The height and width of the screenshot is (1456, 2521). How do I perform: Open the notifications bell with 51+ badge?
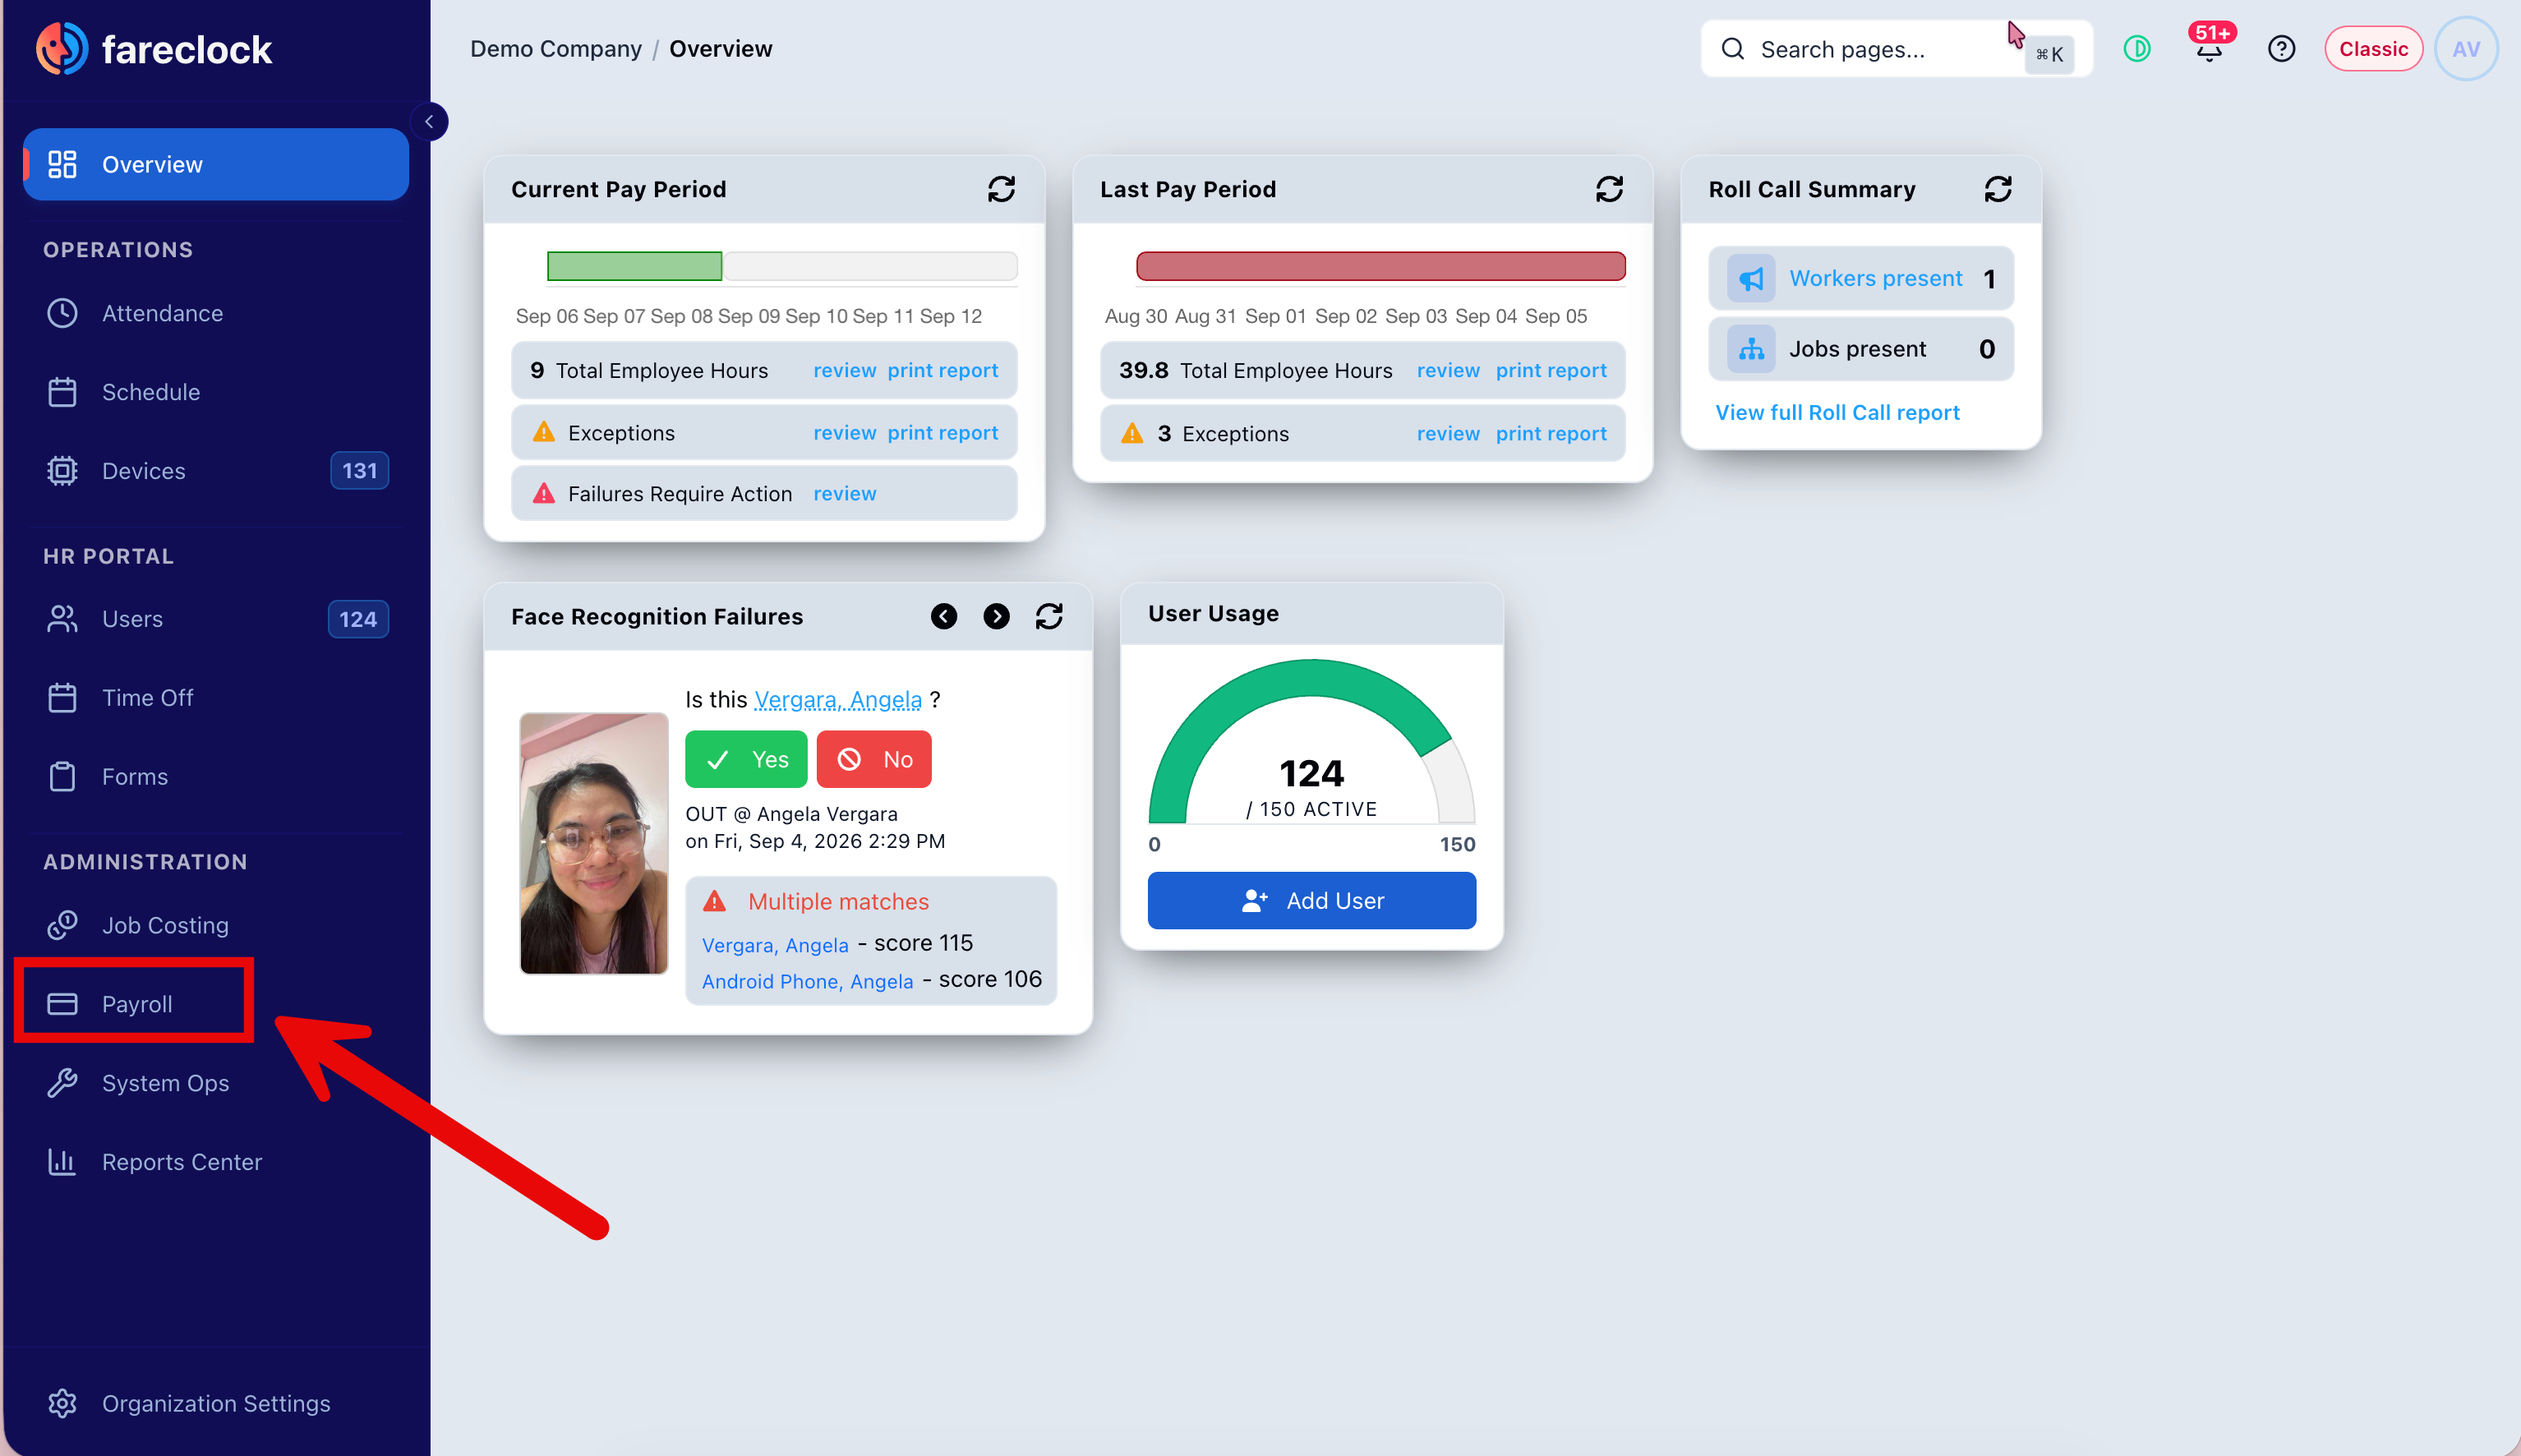[2209, 48]
